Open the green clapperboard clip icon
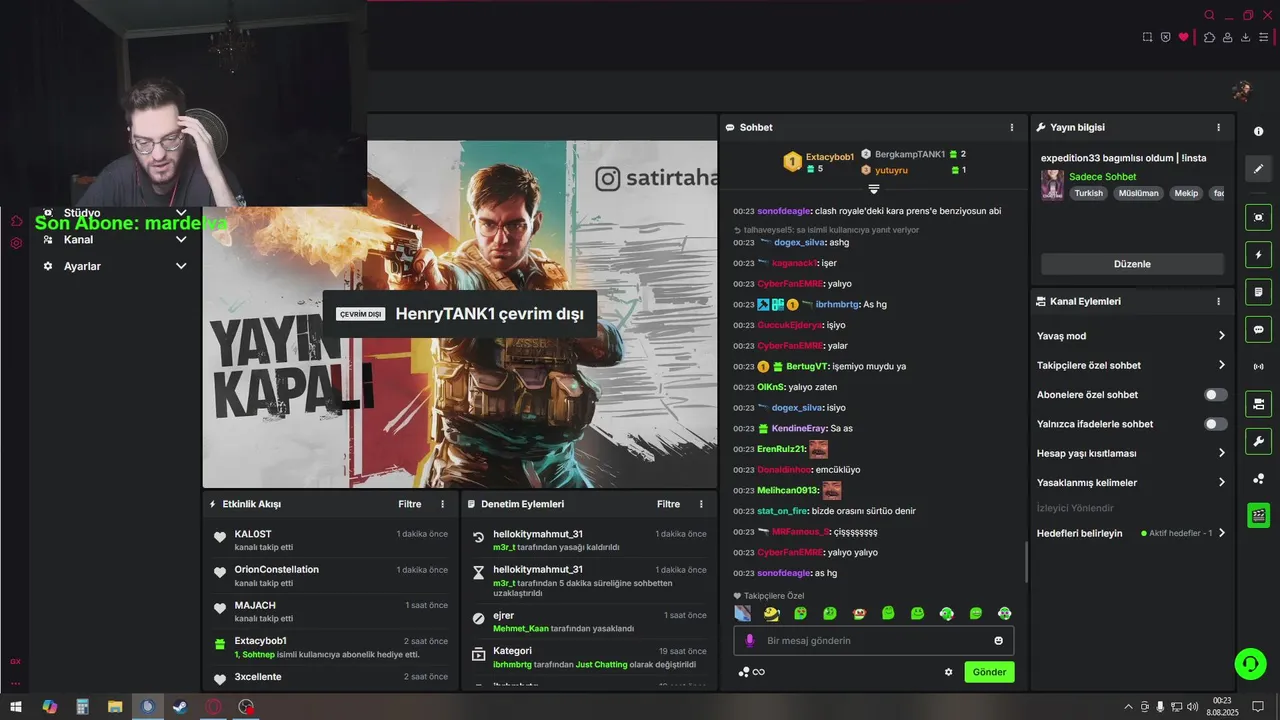Image resolution: width=1280 pixels, height=720 pixels. 1258,515
